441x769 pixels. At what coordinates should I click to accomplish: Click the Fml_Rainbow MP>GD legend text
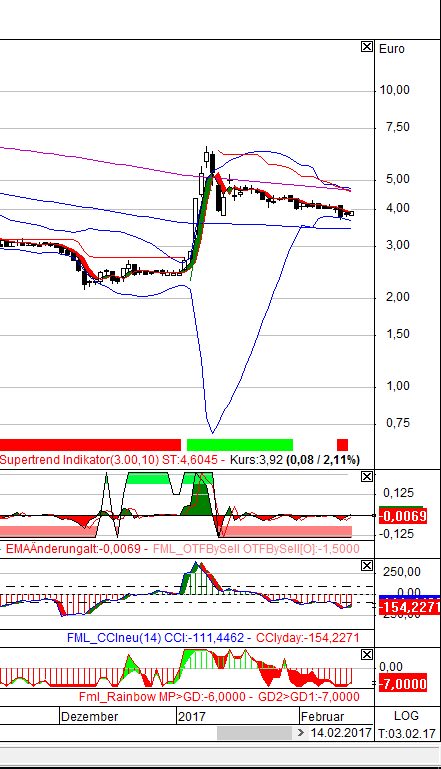(x=162, y=697)
